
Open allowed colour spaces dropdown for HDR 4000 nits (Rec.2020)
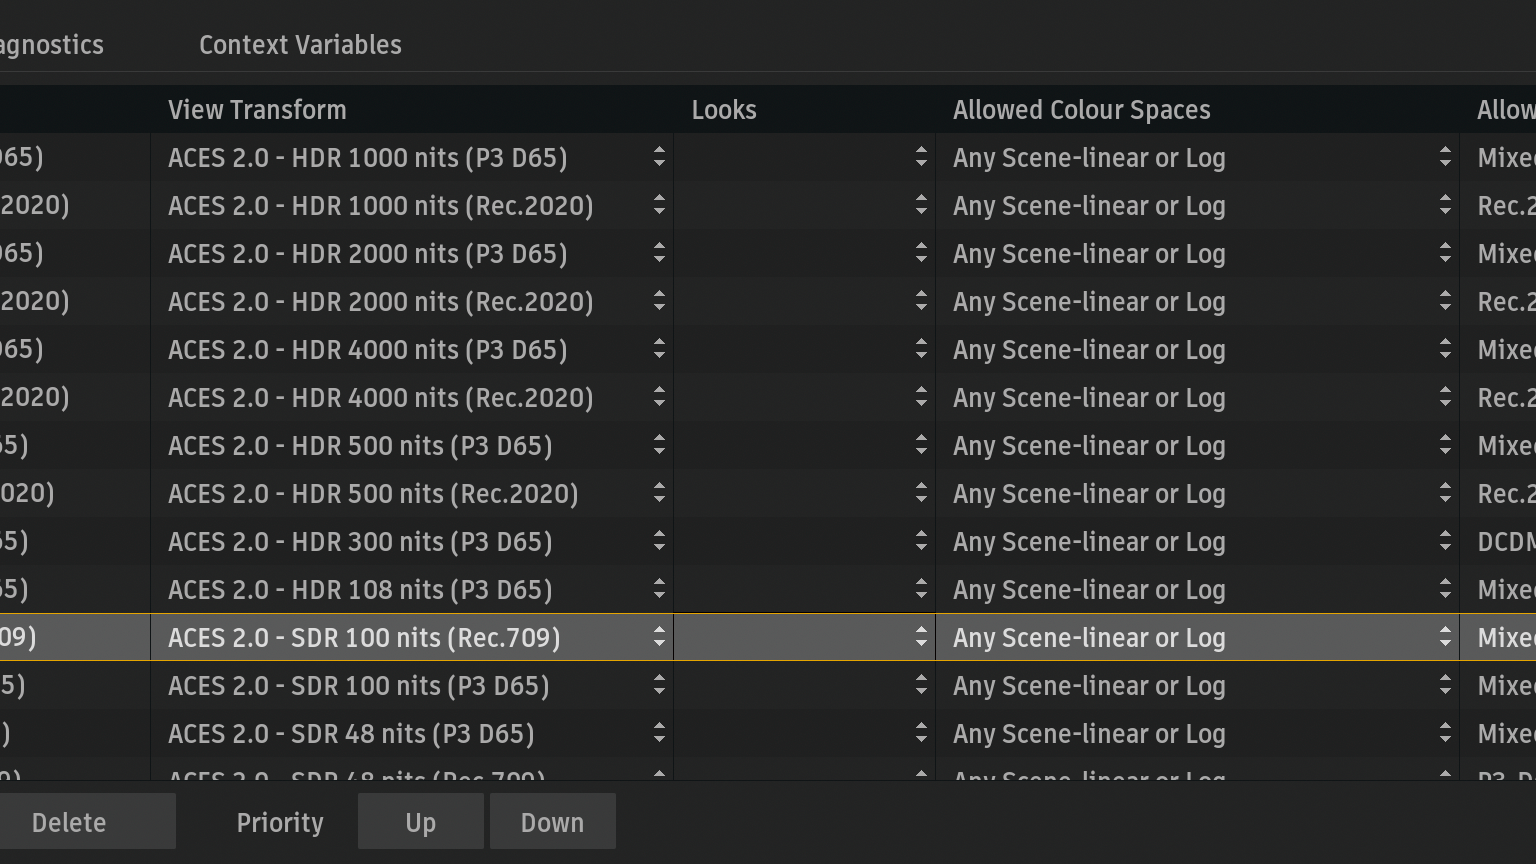(1198, 398)
